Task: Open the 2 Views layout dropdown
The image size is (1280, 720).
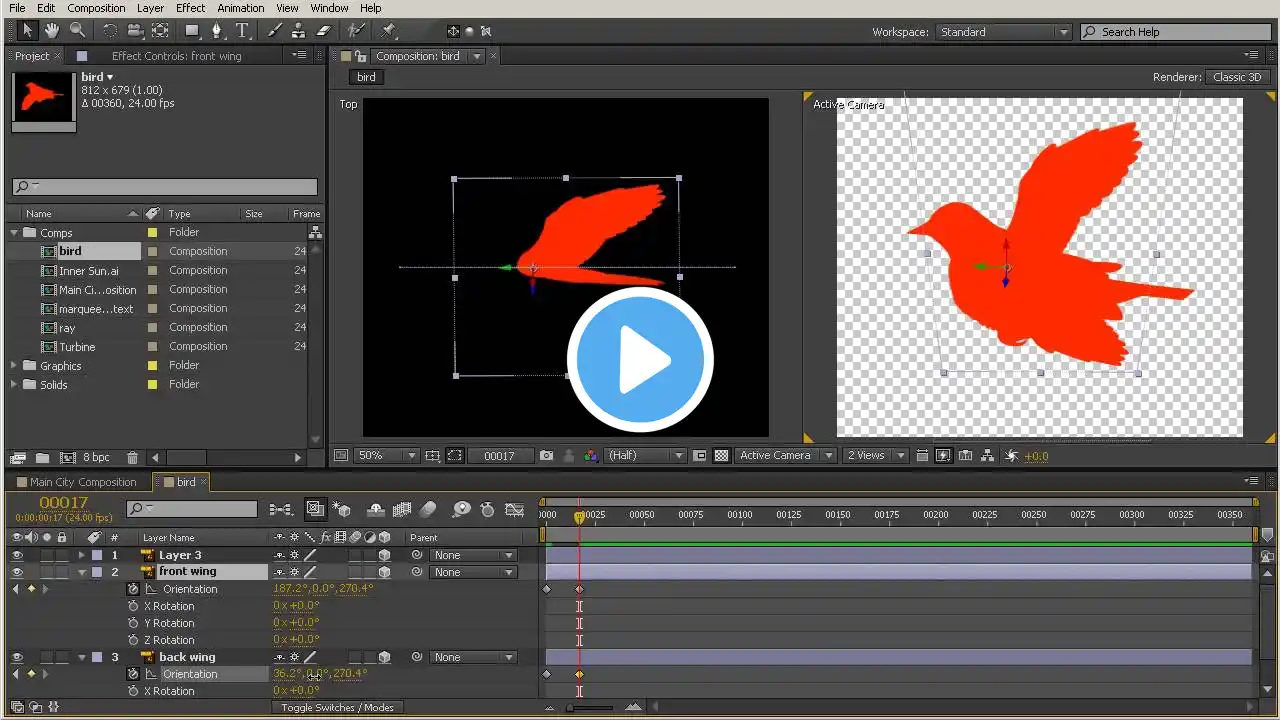Action: pyautogui.click(x=875, y=455)
